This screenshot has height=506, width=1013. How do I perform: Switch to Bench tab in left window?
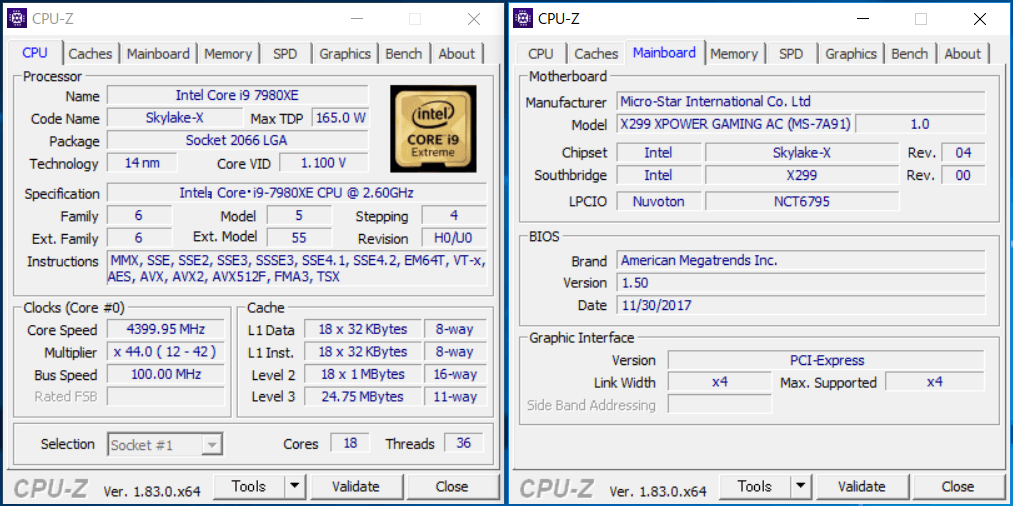[404, 54]
